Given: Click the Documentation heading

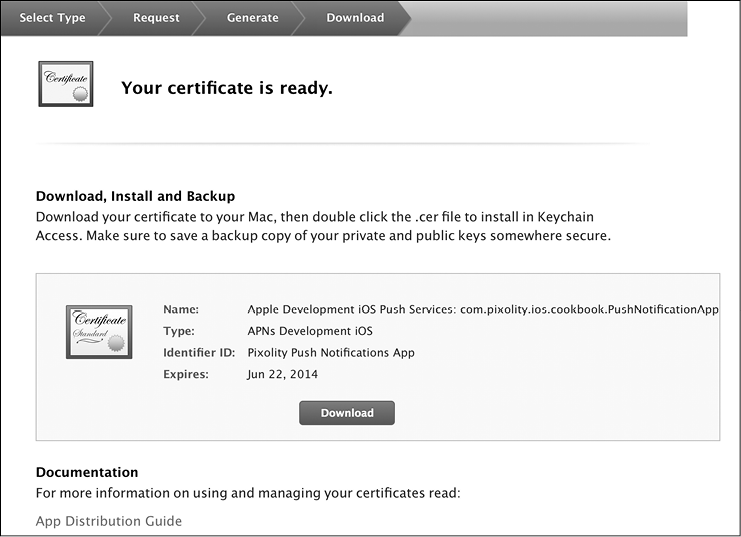Looking at the screenshot, I should coord(87,472).
